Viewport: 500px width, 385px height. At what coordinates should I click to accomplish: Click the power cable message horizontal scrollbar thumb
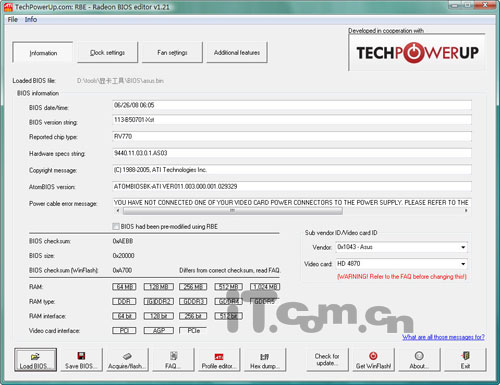pos(233,211)
